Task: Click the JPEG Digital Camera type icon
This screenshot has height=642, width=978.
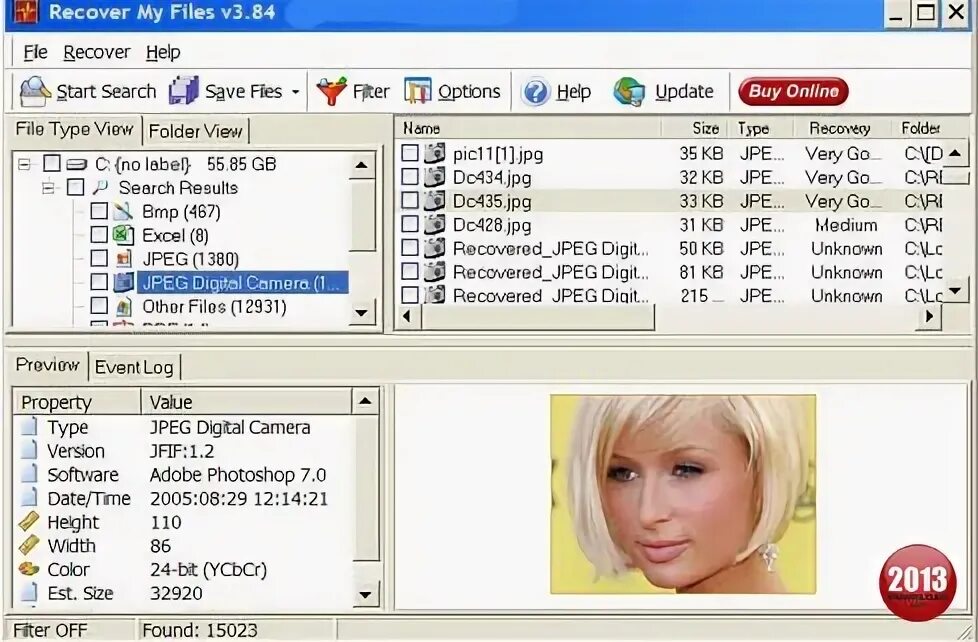Action: 123,283
